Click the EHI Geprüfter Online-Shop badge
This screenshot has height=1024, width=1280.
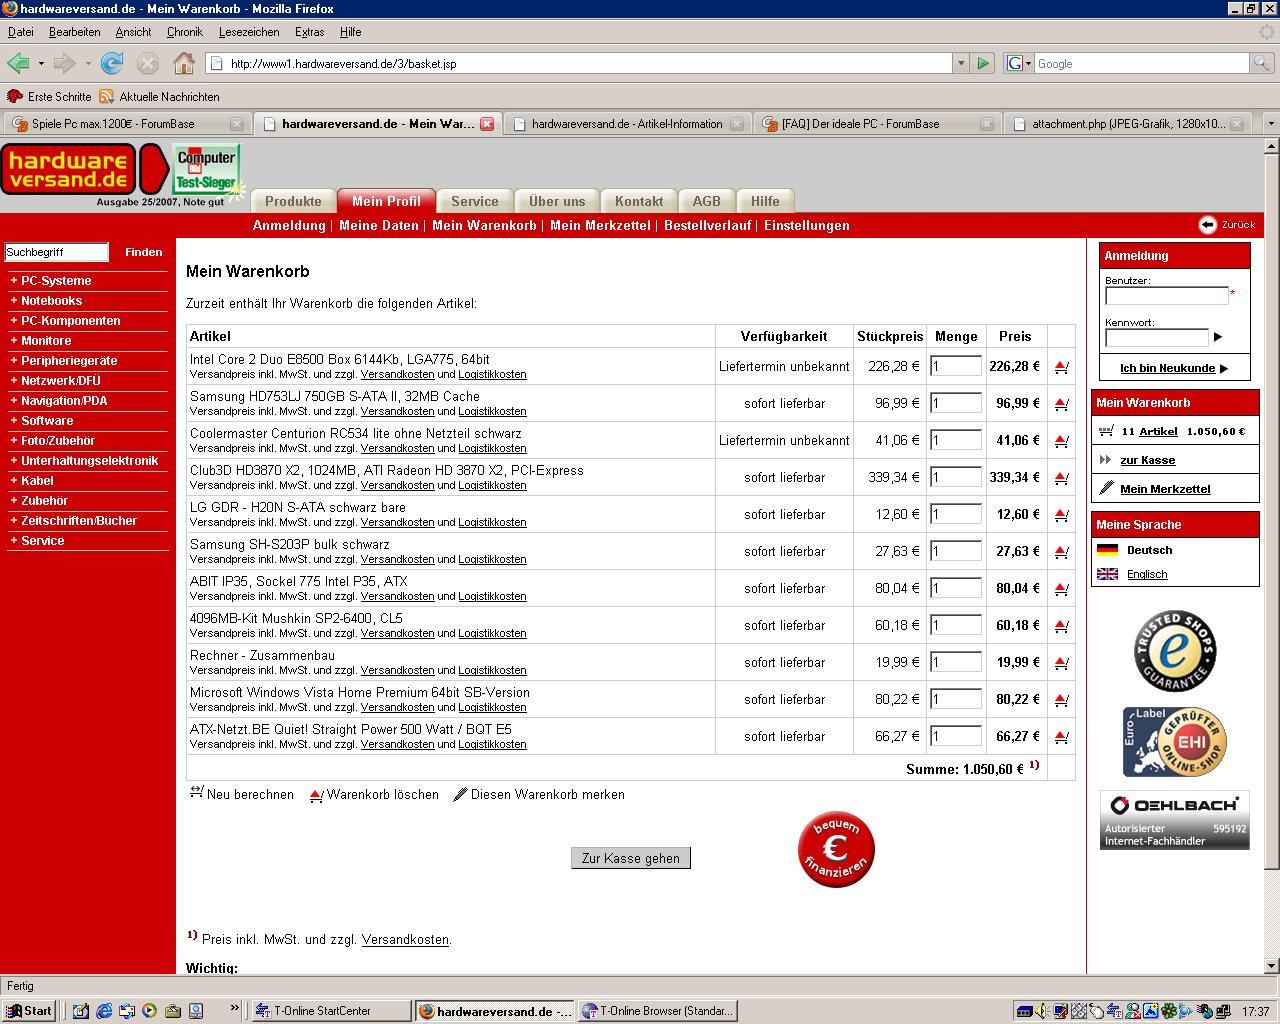pyautogui.click(x=1174, y=741)
